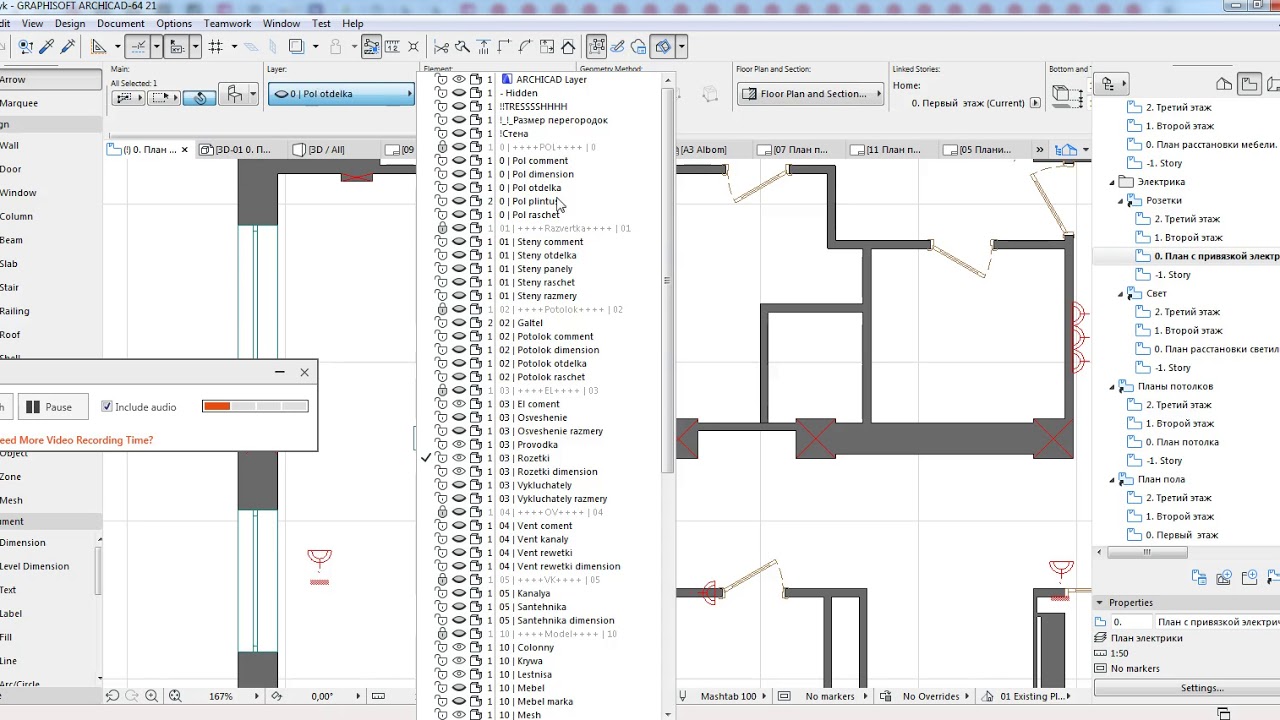Click the Zoom In magnifier icon

[151, 696]
